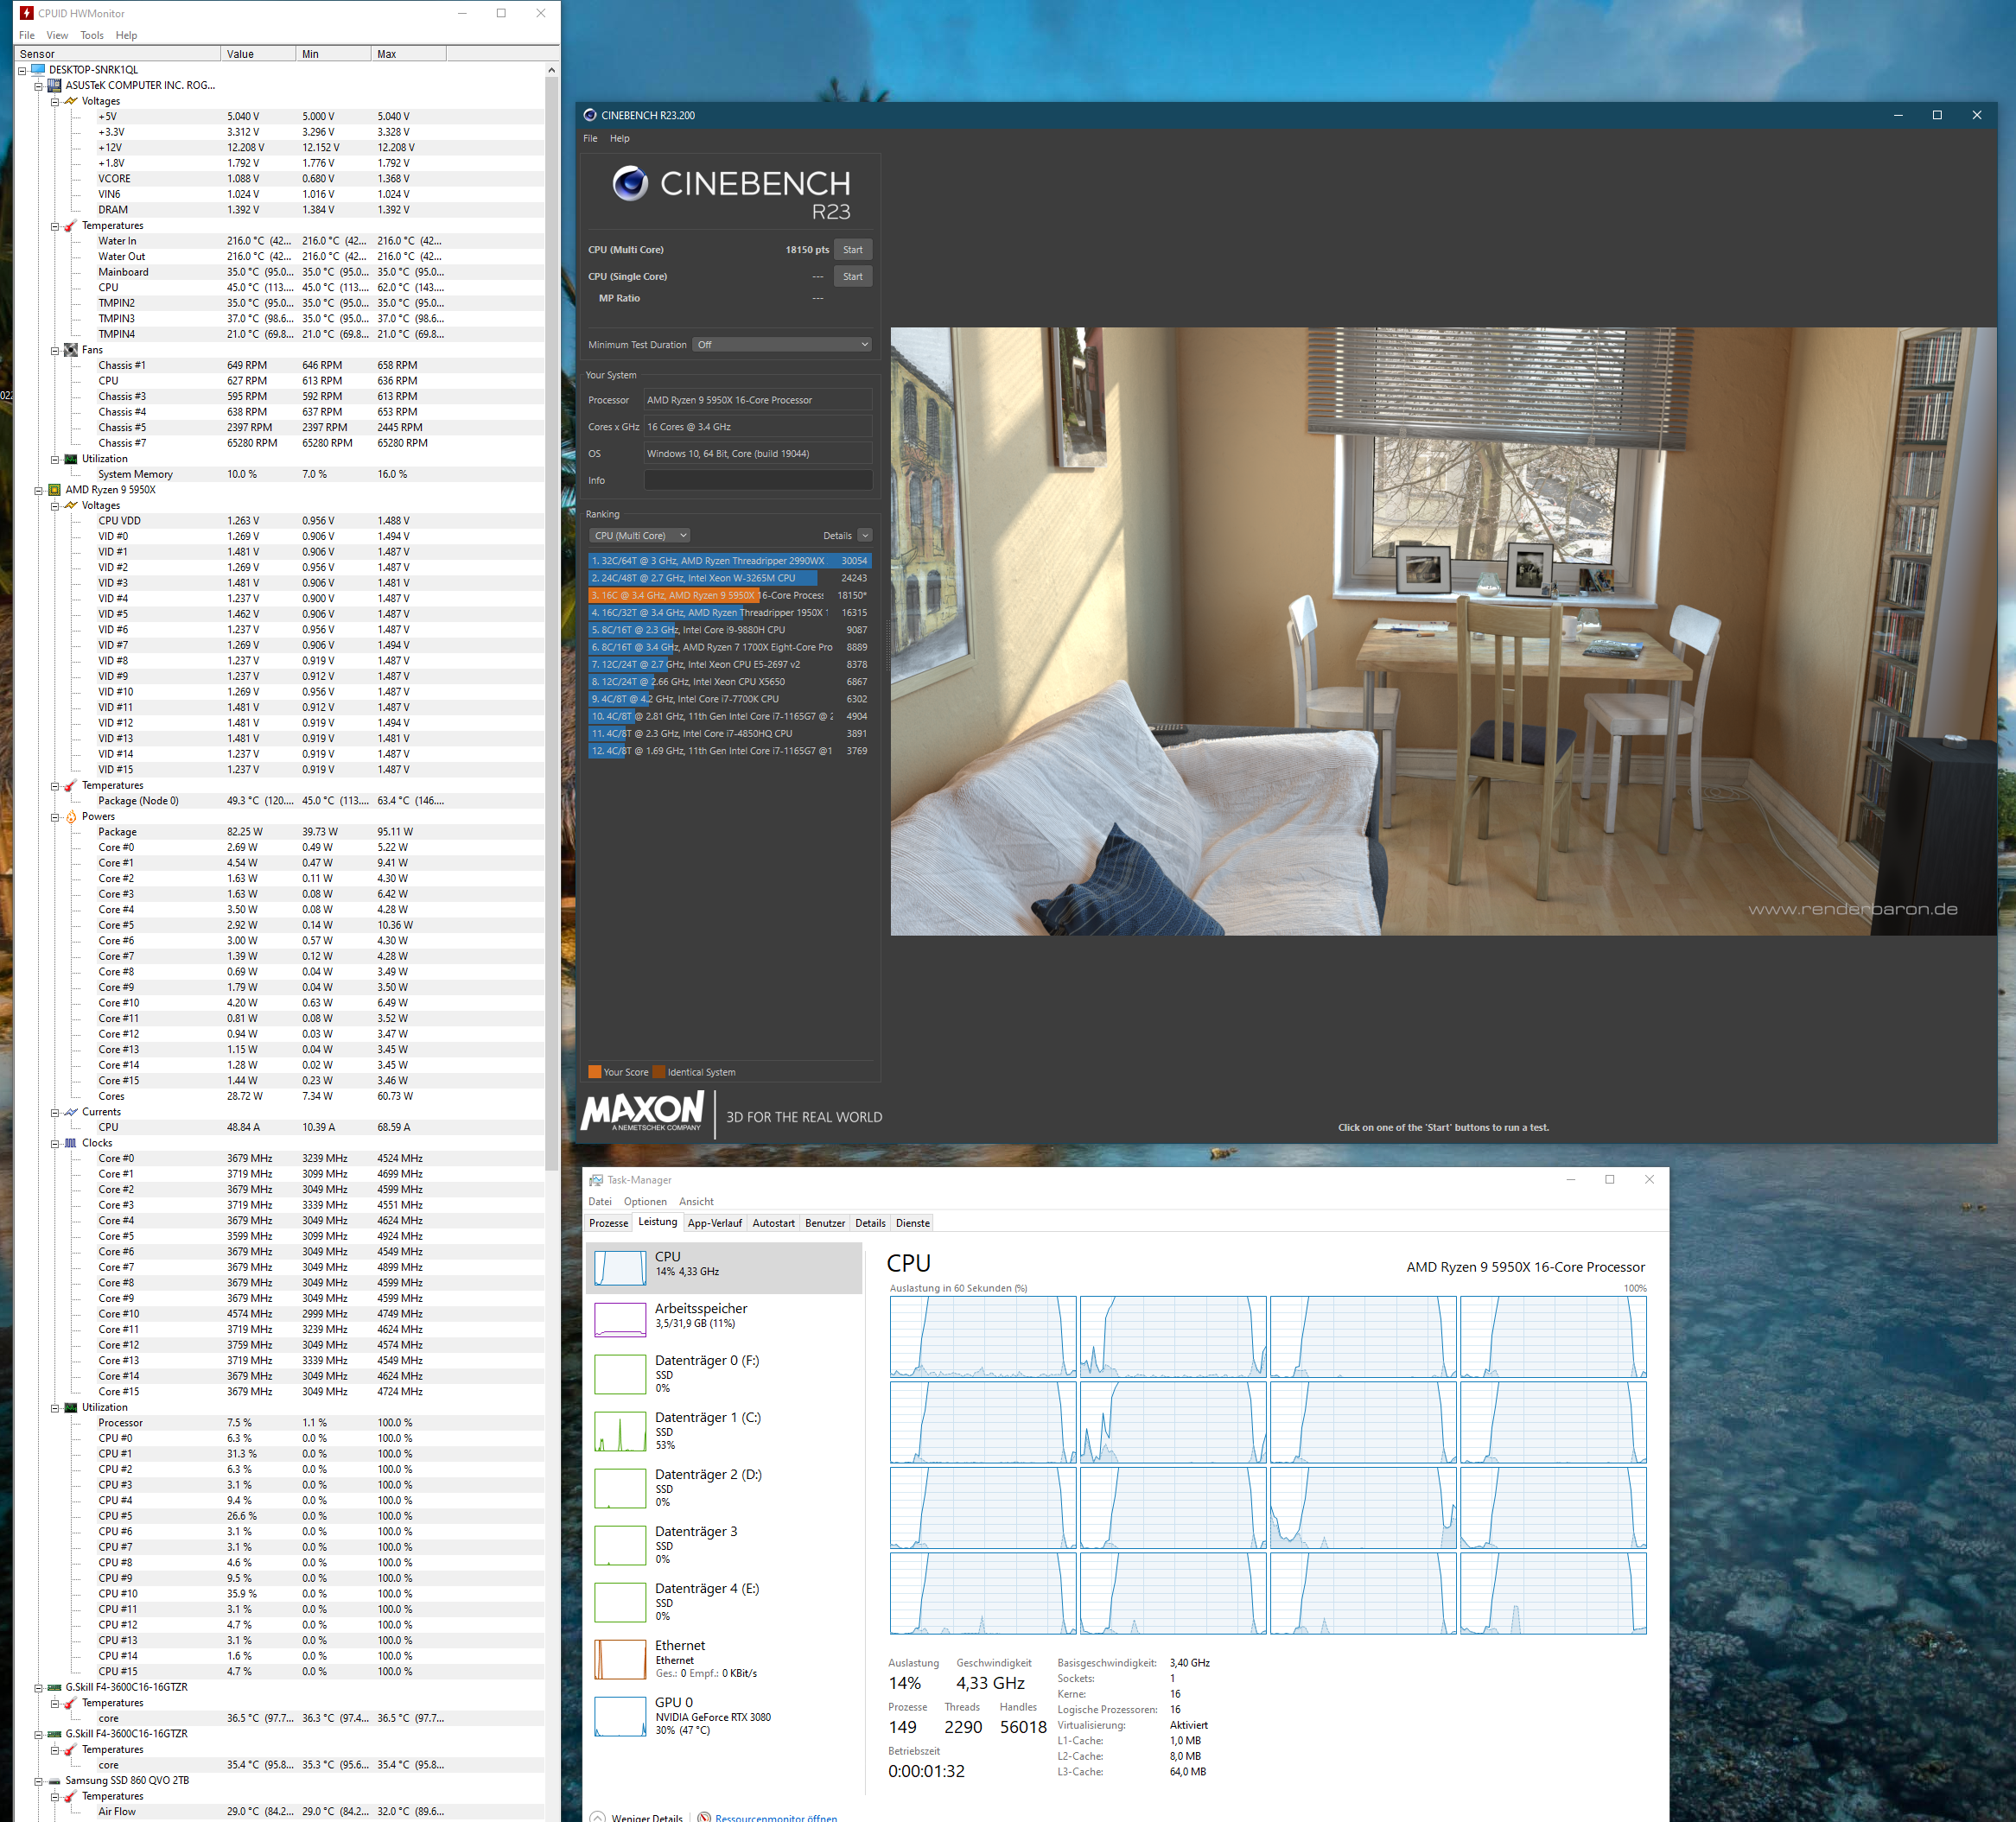Open HWMonitor Tools menu
This screenshot has width=2016, height=1822.
[x=92, y=35]
